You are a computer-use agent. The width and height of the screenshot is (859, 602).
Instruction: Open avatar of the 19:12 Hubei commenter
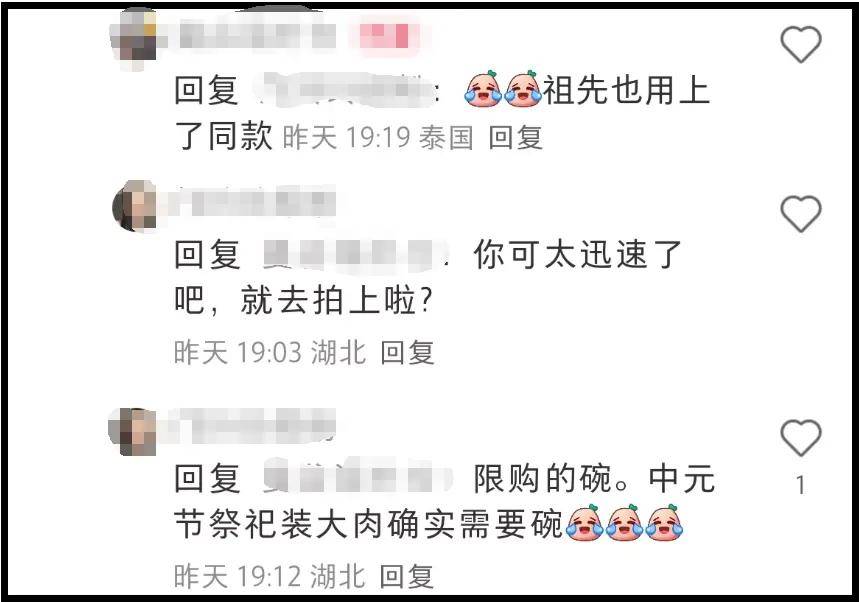[133, 432]
